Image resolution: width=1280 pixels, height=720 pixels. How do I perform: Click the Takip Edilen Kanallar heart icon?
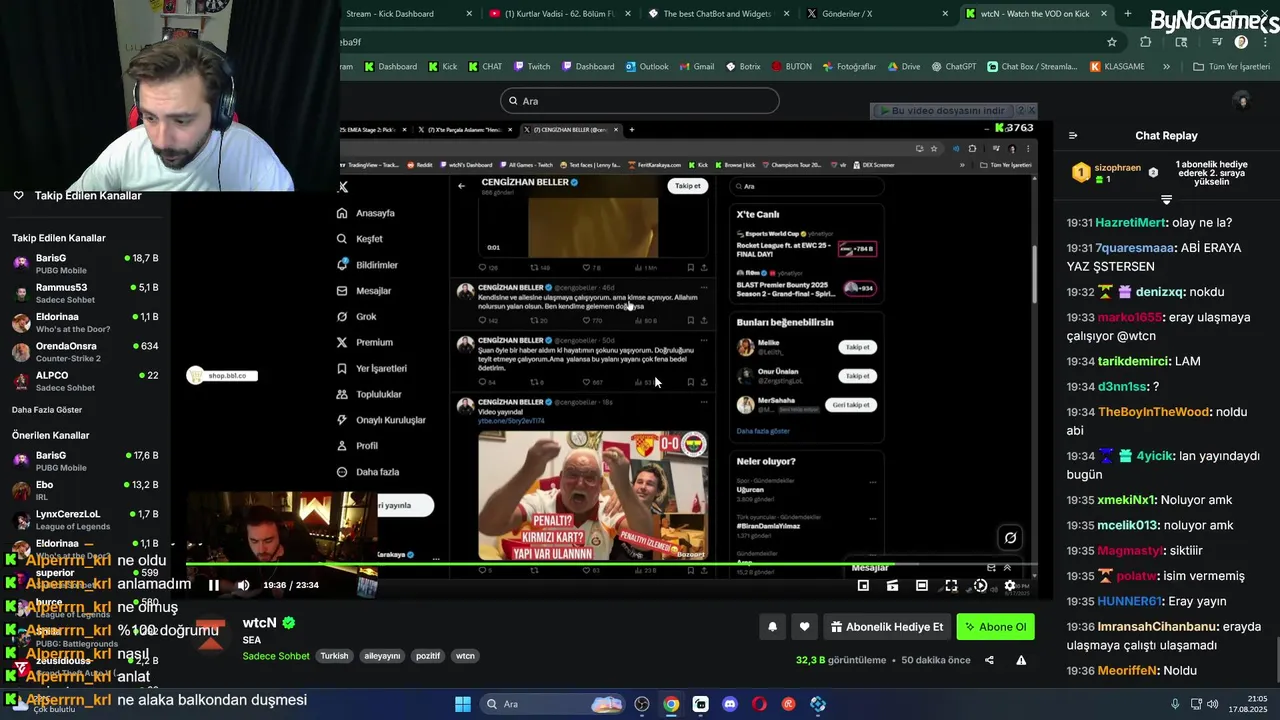(x=18, y=195)
